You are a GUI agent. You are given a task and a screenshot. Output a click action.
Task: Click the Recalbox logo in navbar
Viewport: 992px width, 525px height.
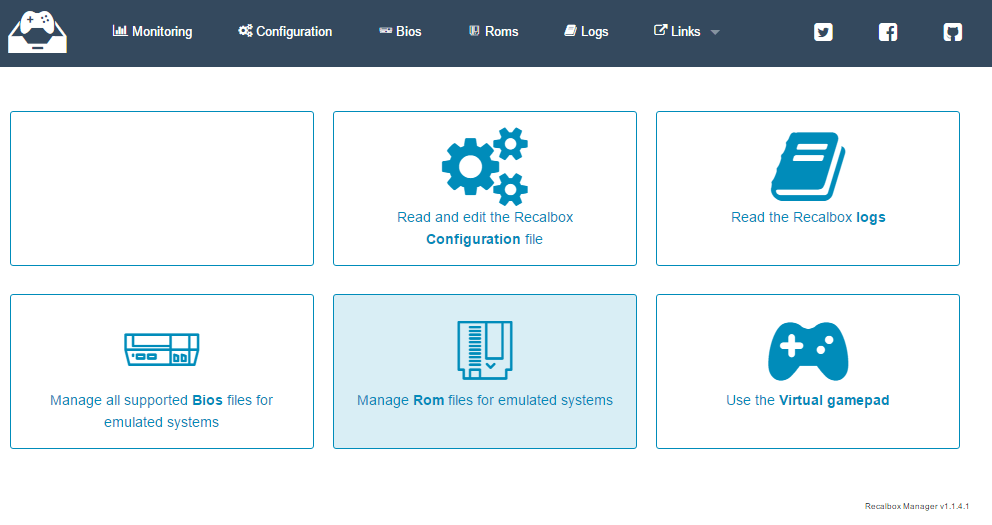point(37,32)
